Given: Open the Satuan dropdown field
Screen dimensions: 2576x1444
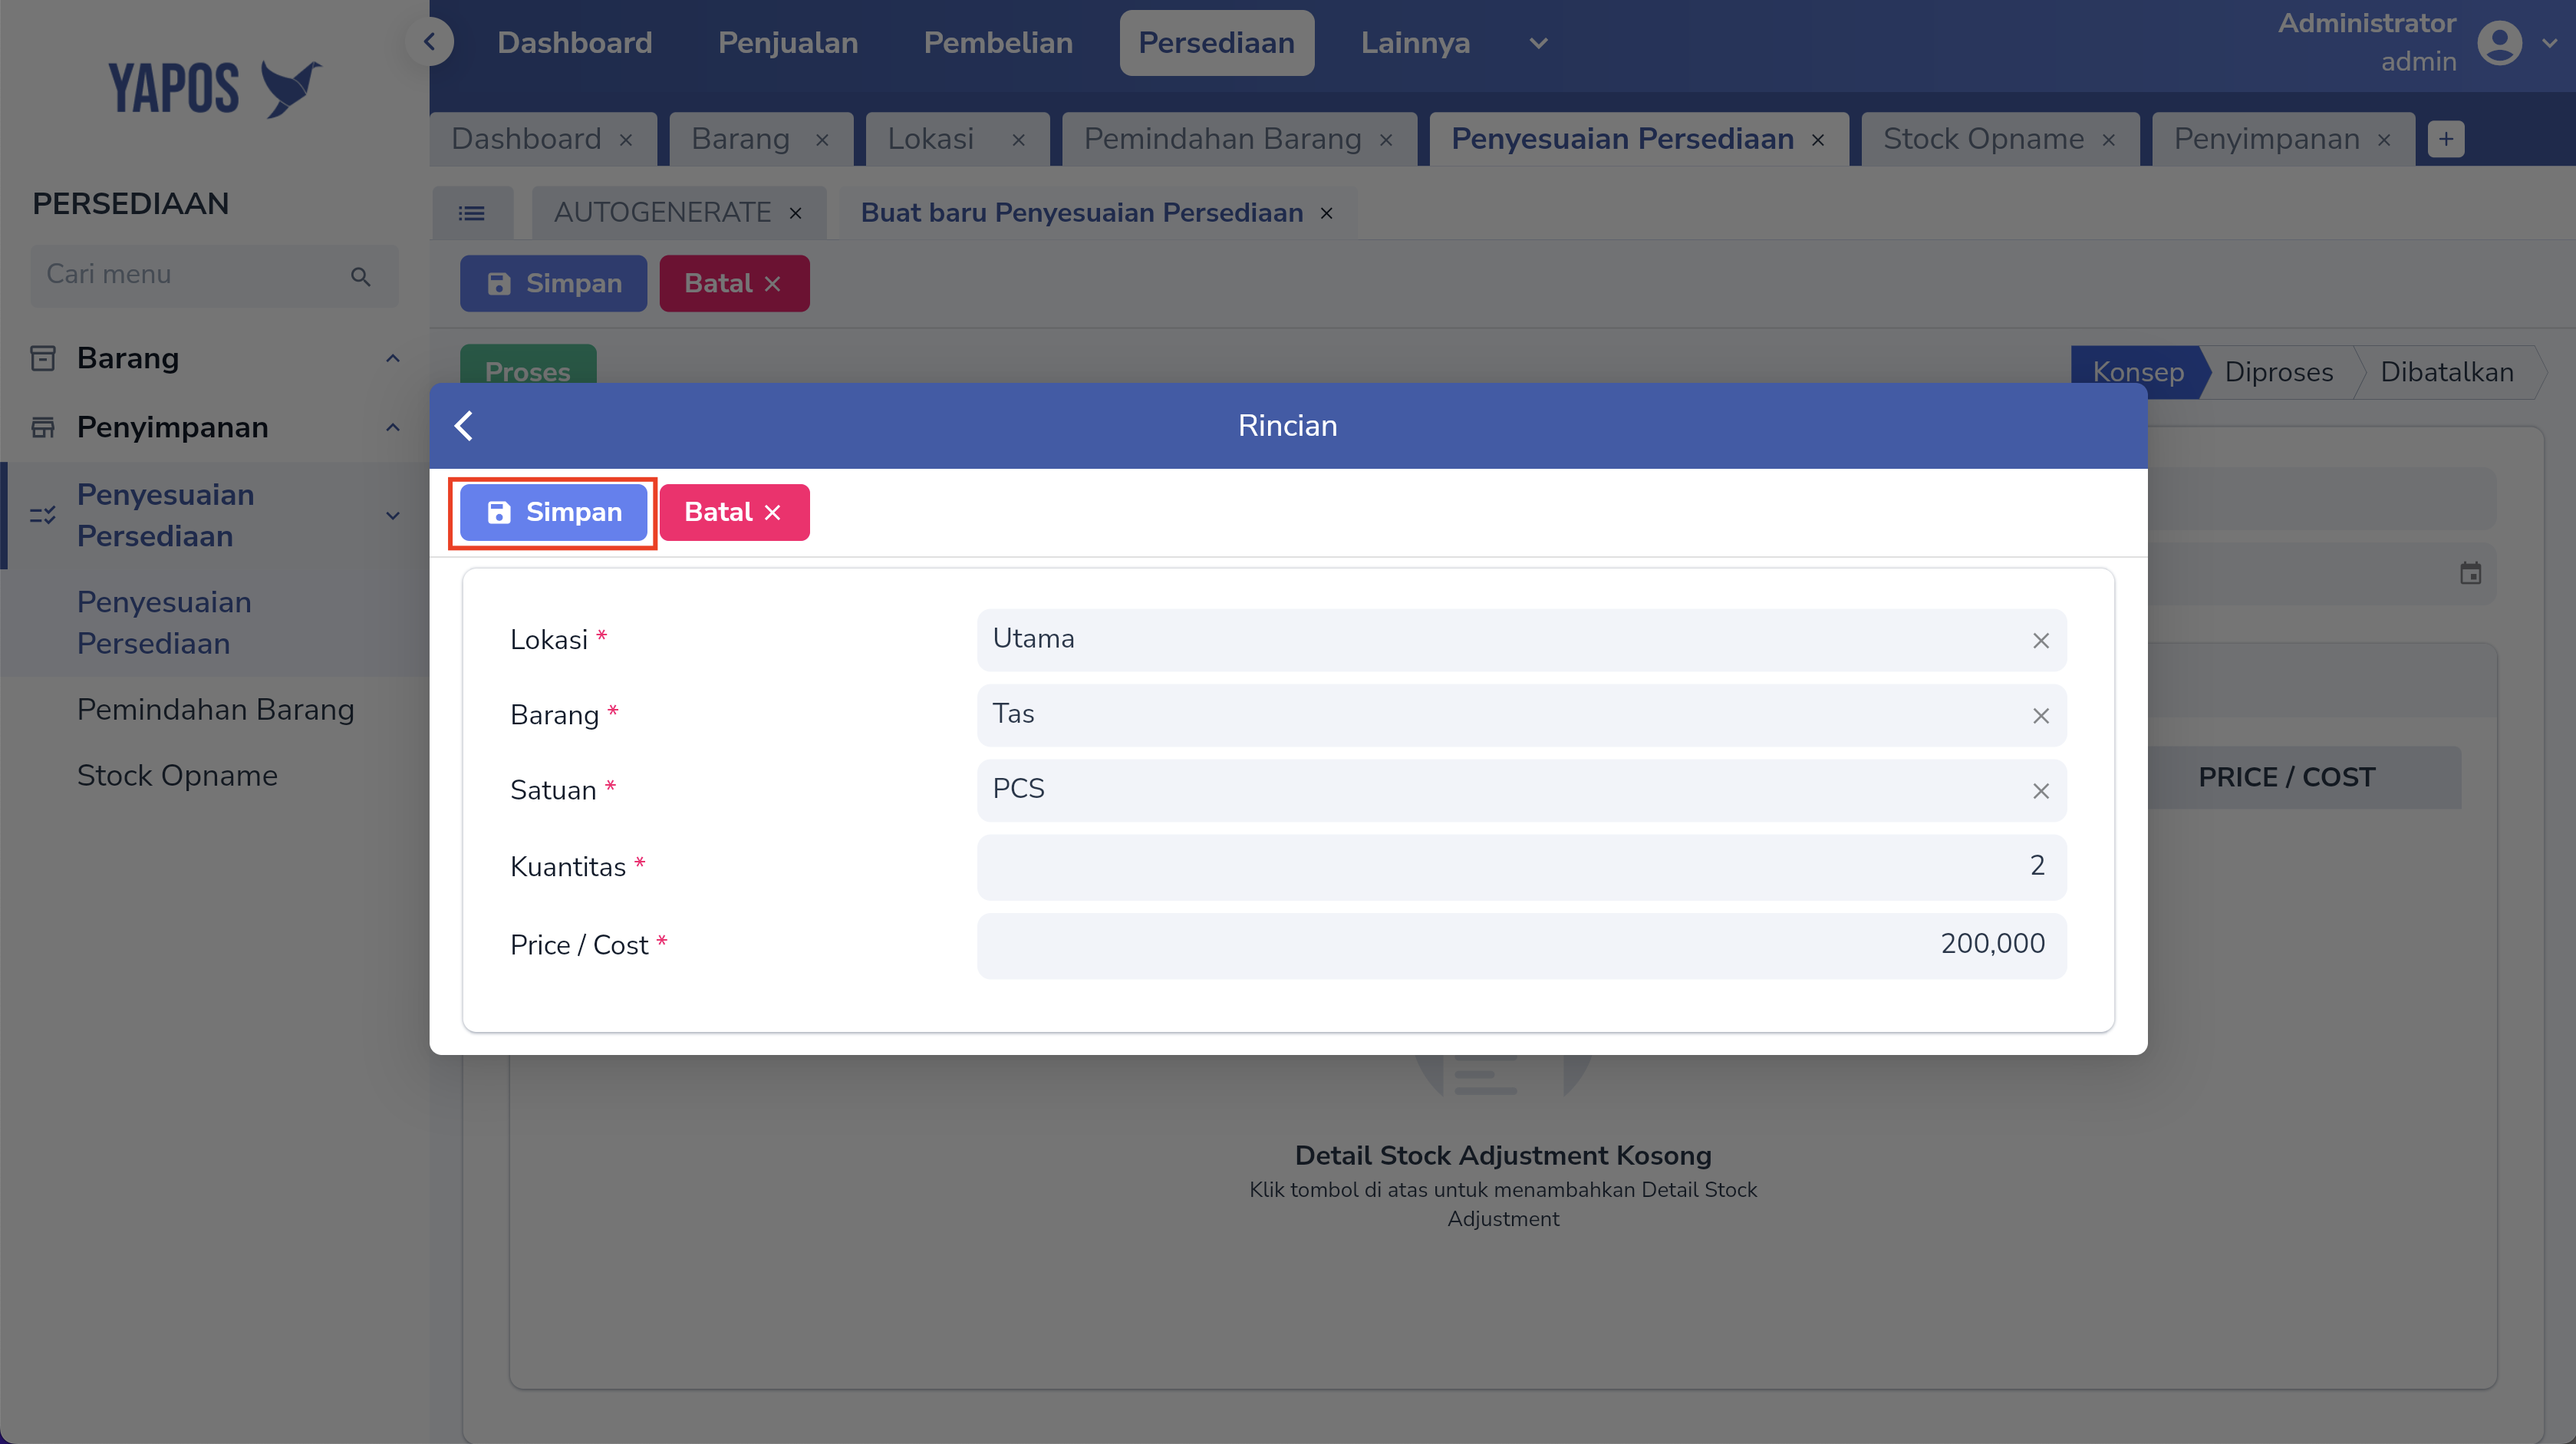Looking at the screenshot, I should (x=1521, y=790).
